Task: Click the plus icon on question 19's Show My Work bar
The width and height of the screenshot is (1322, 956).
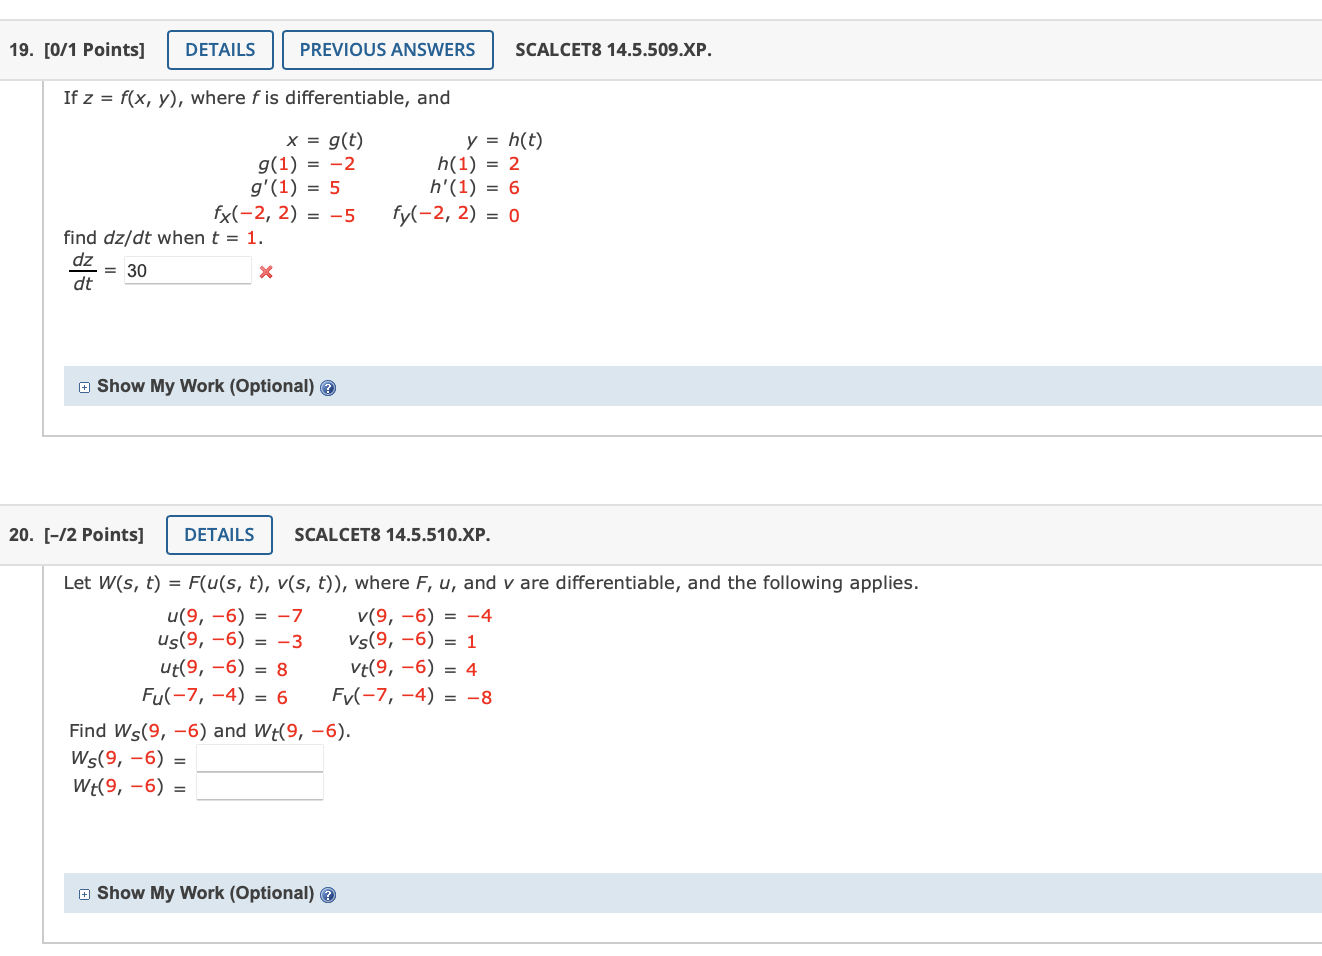Action: [x=85, y=386]
